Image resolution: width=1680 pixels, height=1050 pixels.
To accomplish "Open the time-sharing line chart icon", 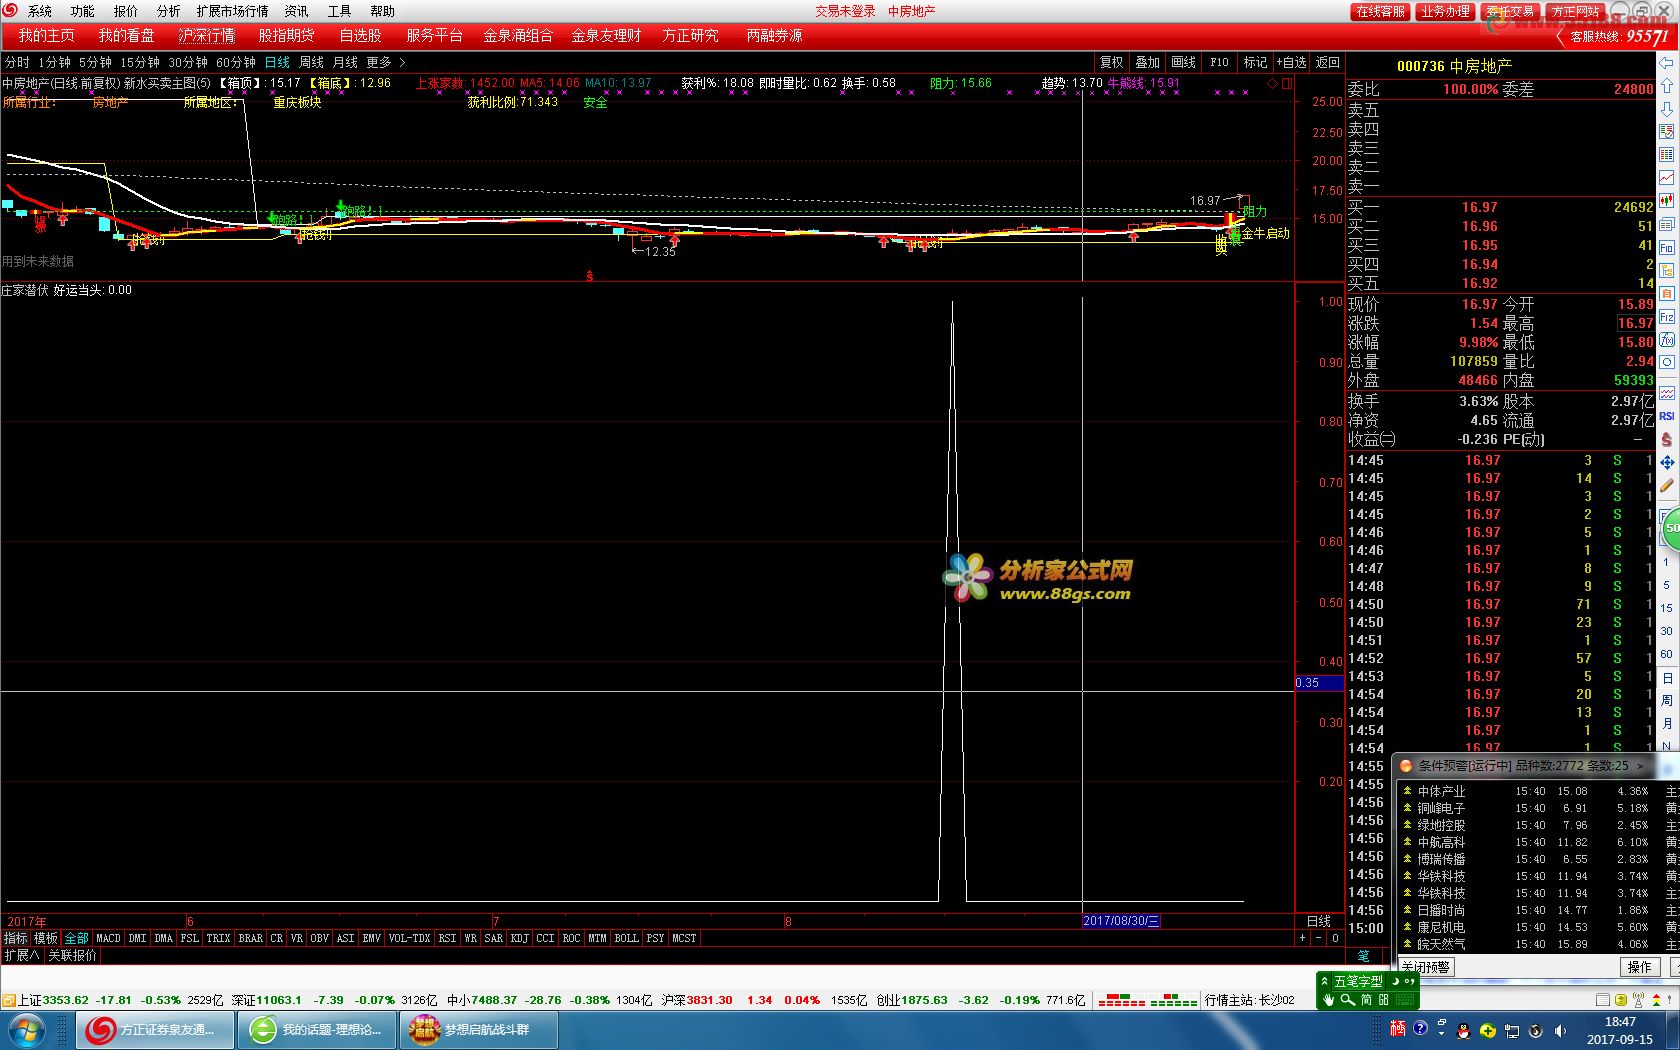I will point(1667,177).
